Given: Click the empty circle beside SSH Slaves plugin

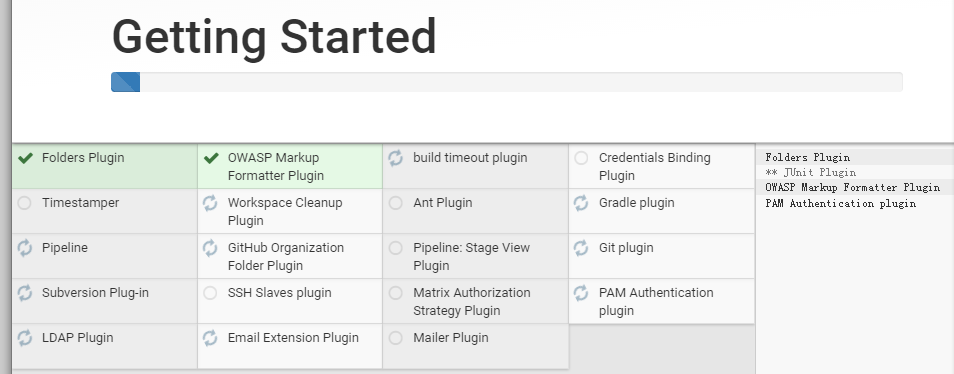Looking at the screenshot, I should pos(210,293).
